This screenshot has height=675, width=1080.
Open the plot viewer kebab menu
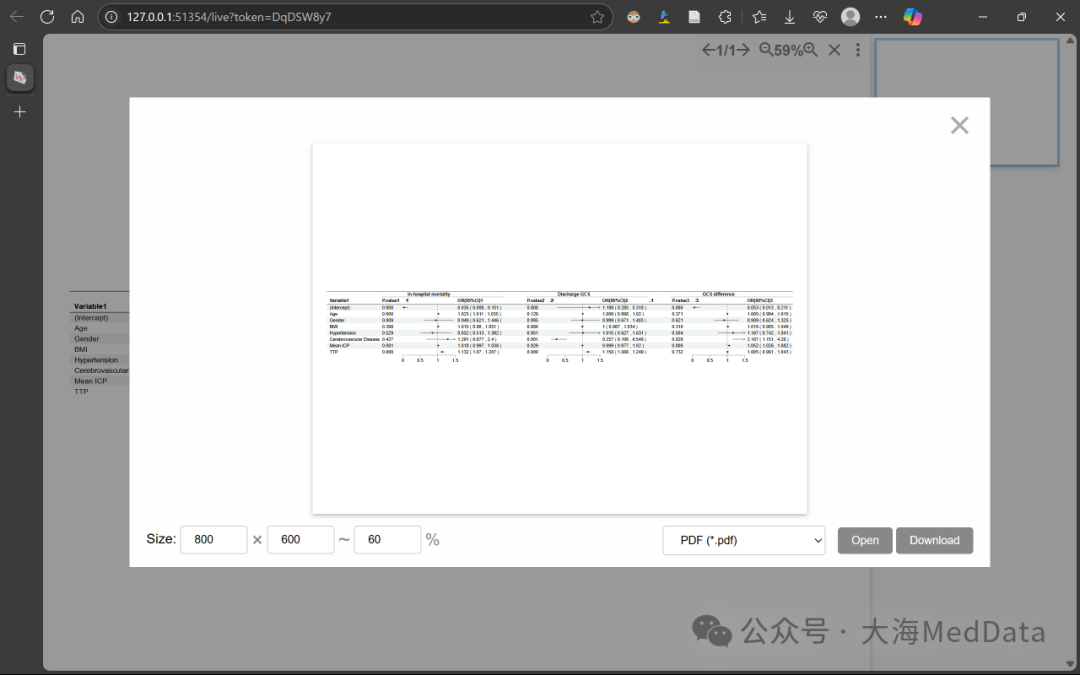(x=858, y=50)
